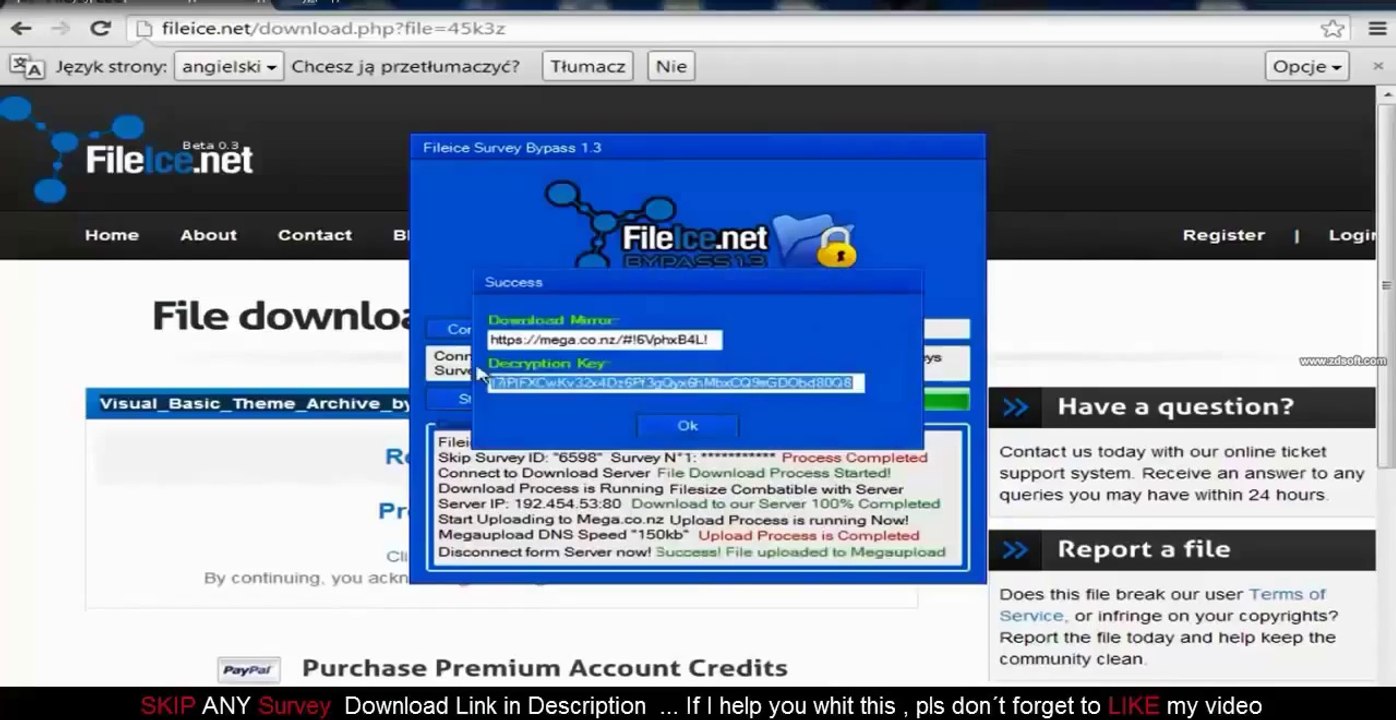This screenshot has width=1396, height=720.
Task: Click 'Server IP: 192.454.53:80' log line
Action: click(x=528, y=504)
